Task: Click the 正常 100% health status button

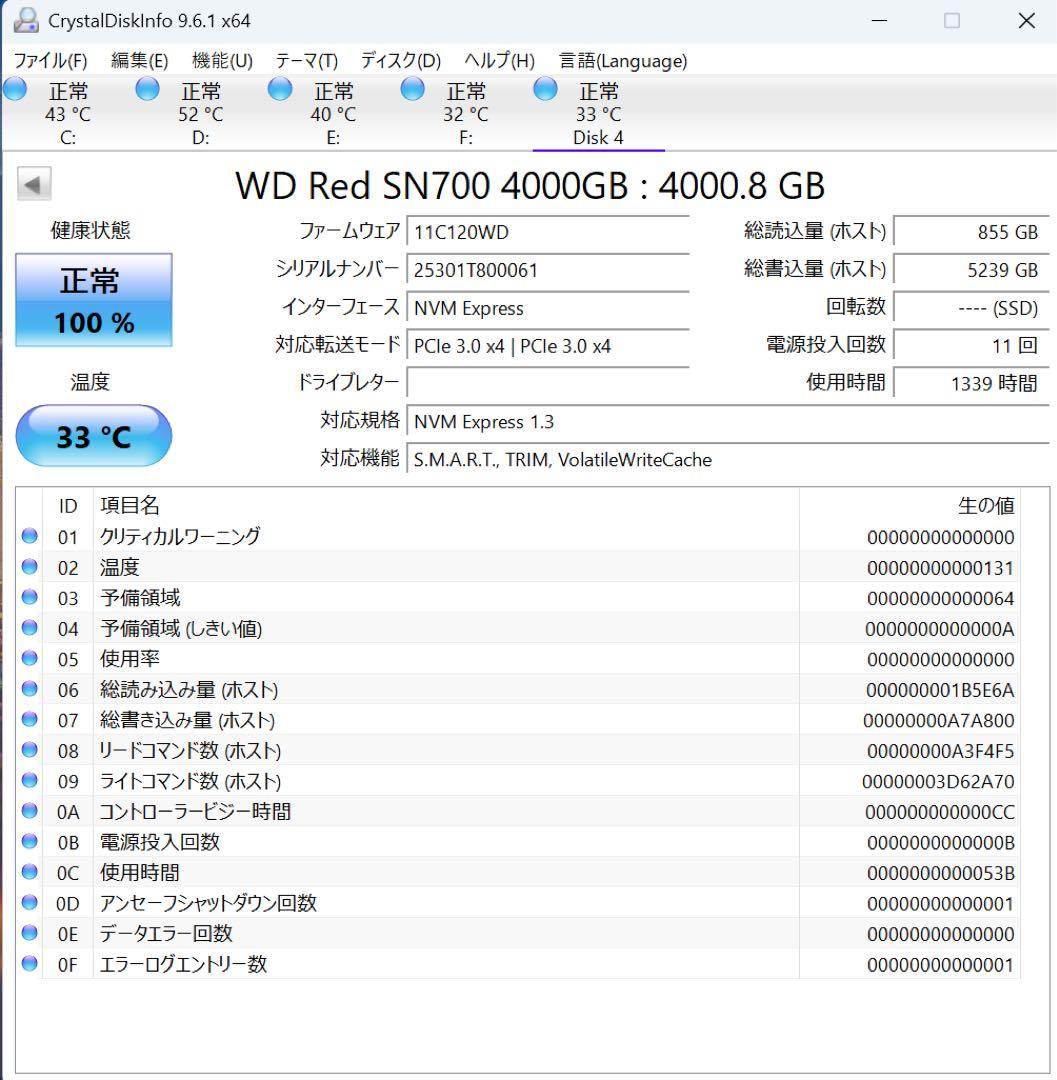Action: 93,299
